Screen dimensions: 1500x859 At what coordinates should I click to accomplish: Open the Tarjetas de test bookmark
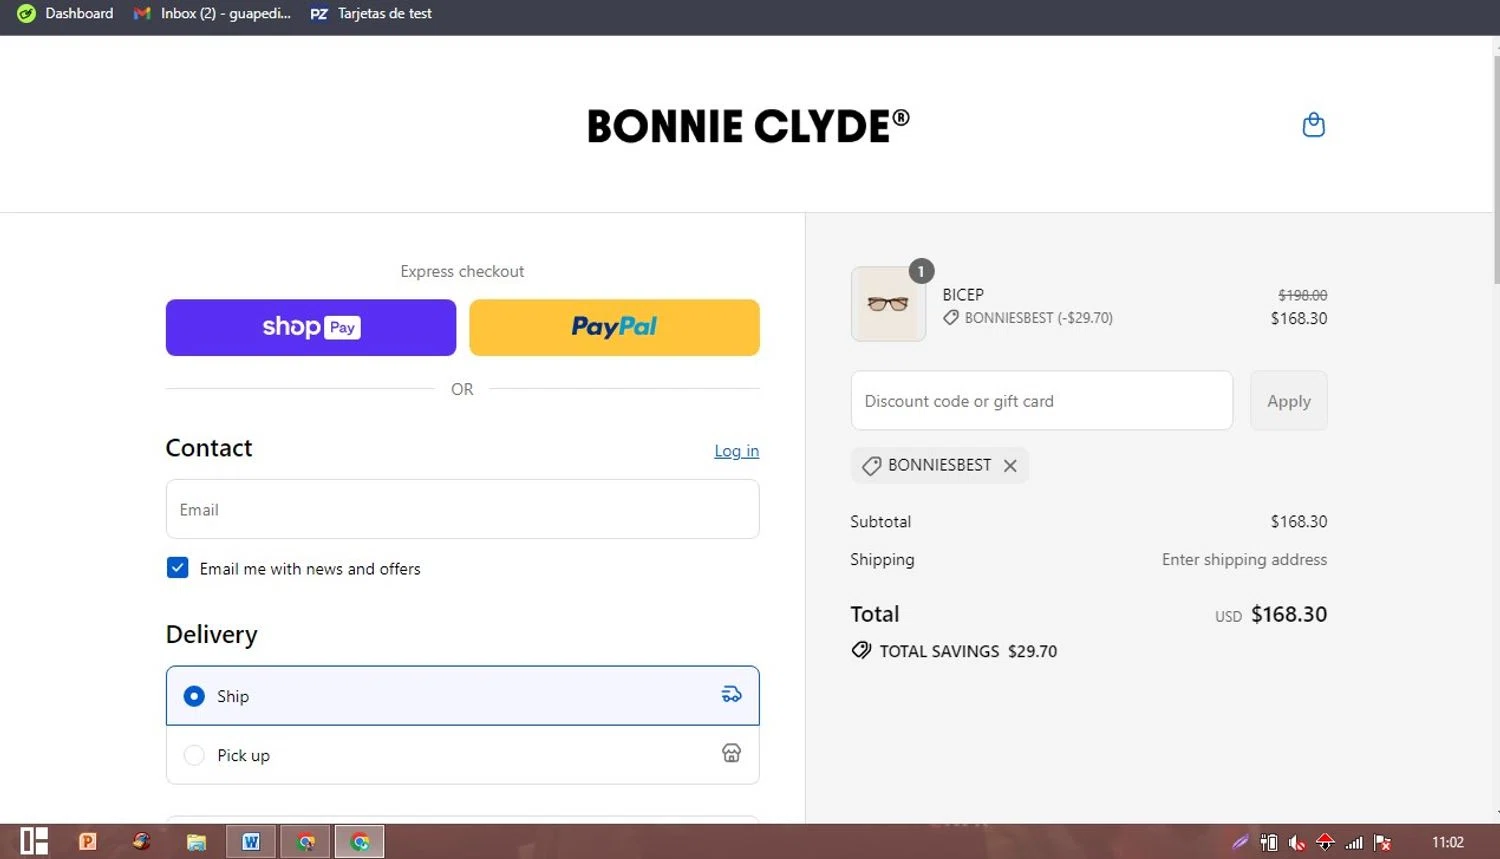tap(371, 13)
